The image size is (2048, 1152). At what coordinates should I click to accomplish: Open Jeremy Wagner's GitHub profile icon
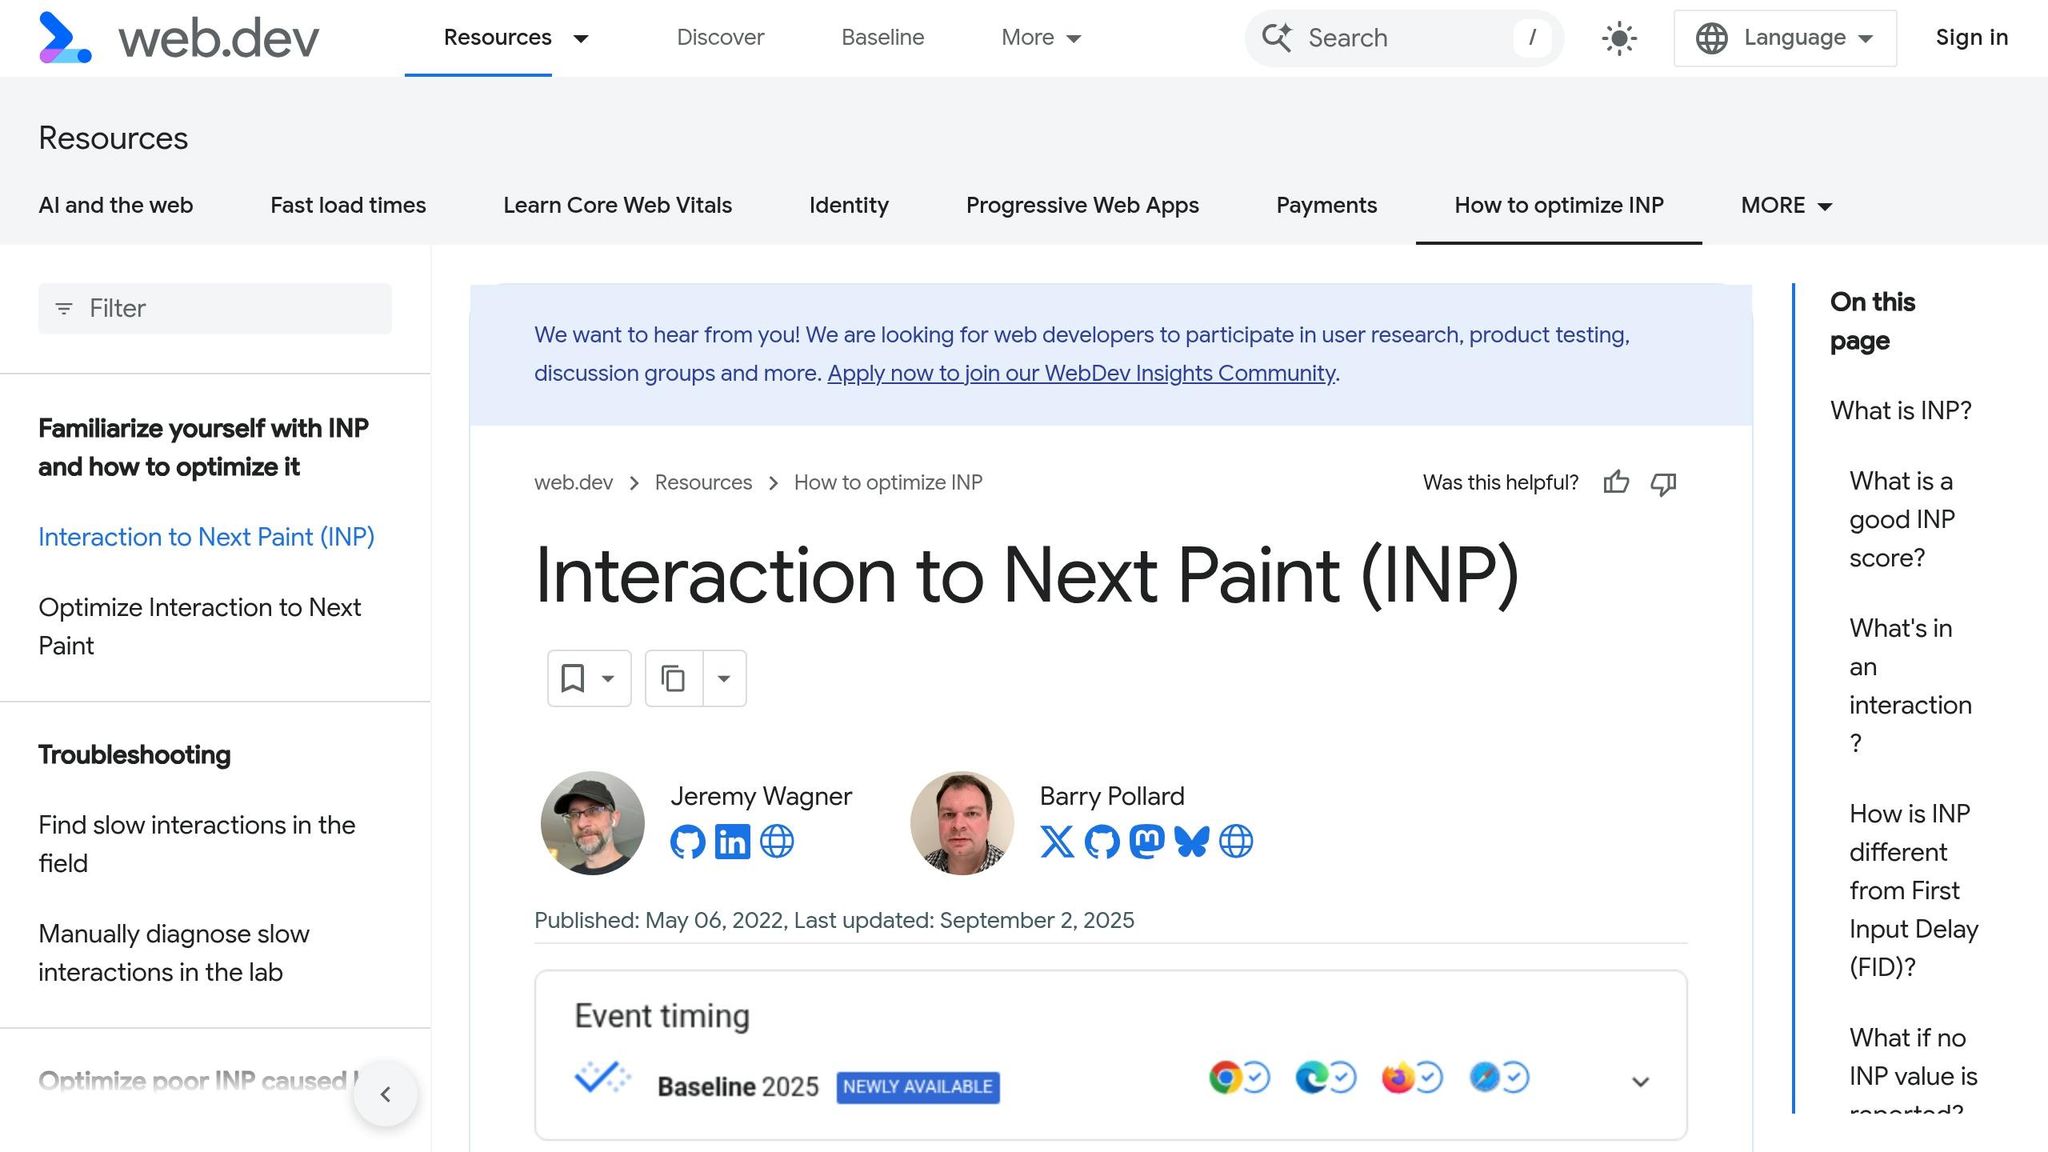[x=687, y=842]
